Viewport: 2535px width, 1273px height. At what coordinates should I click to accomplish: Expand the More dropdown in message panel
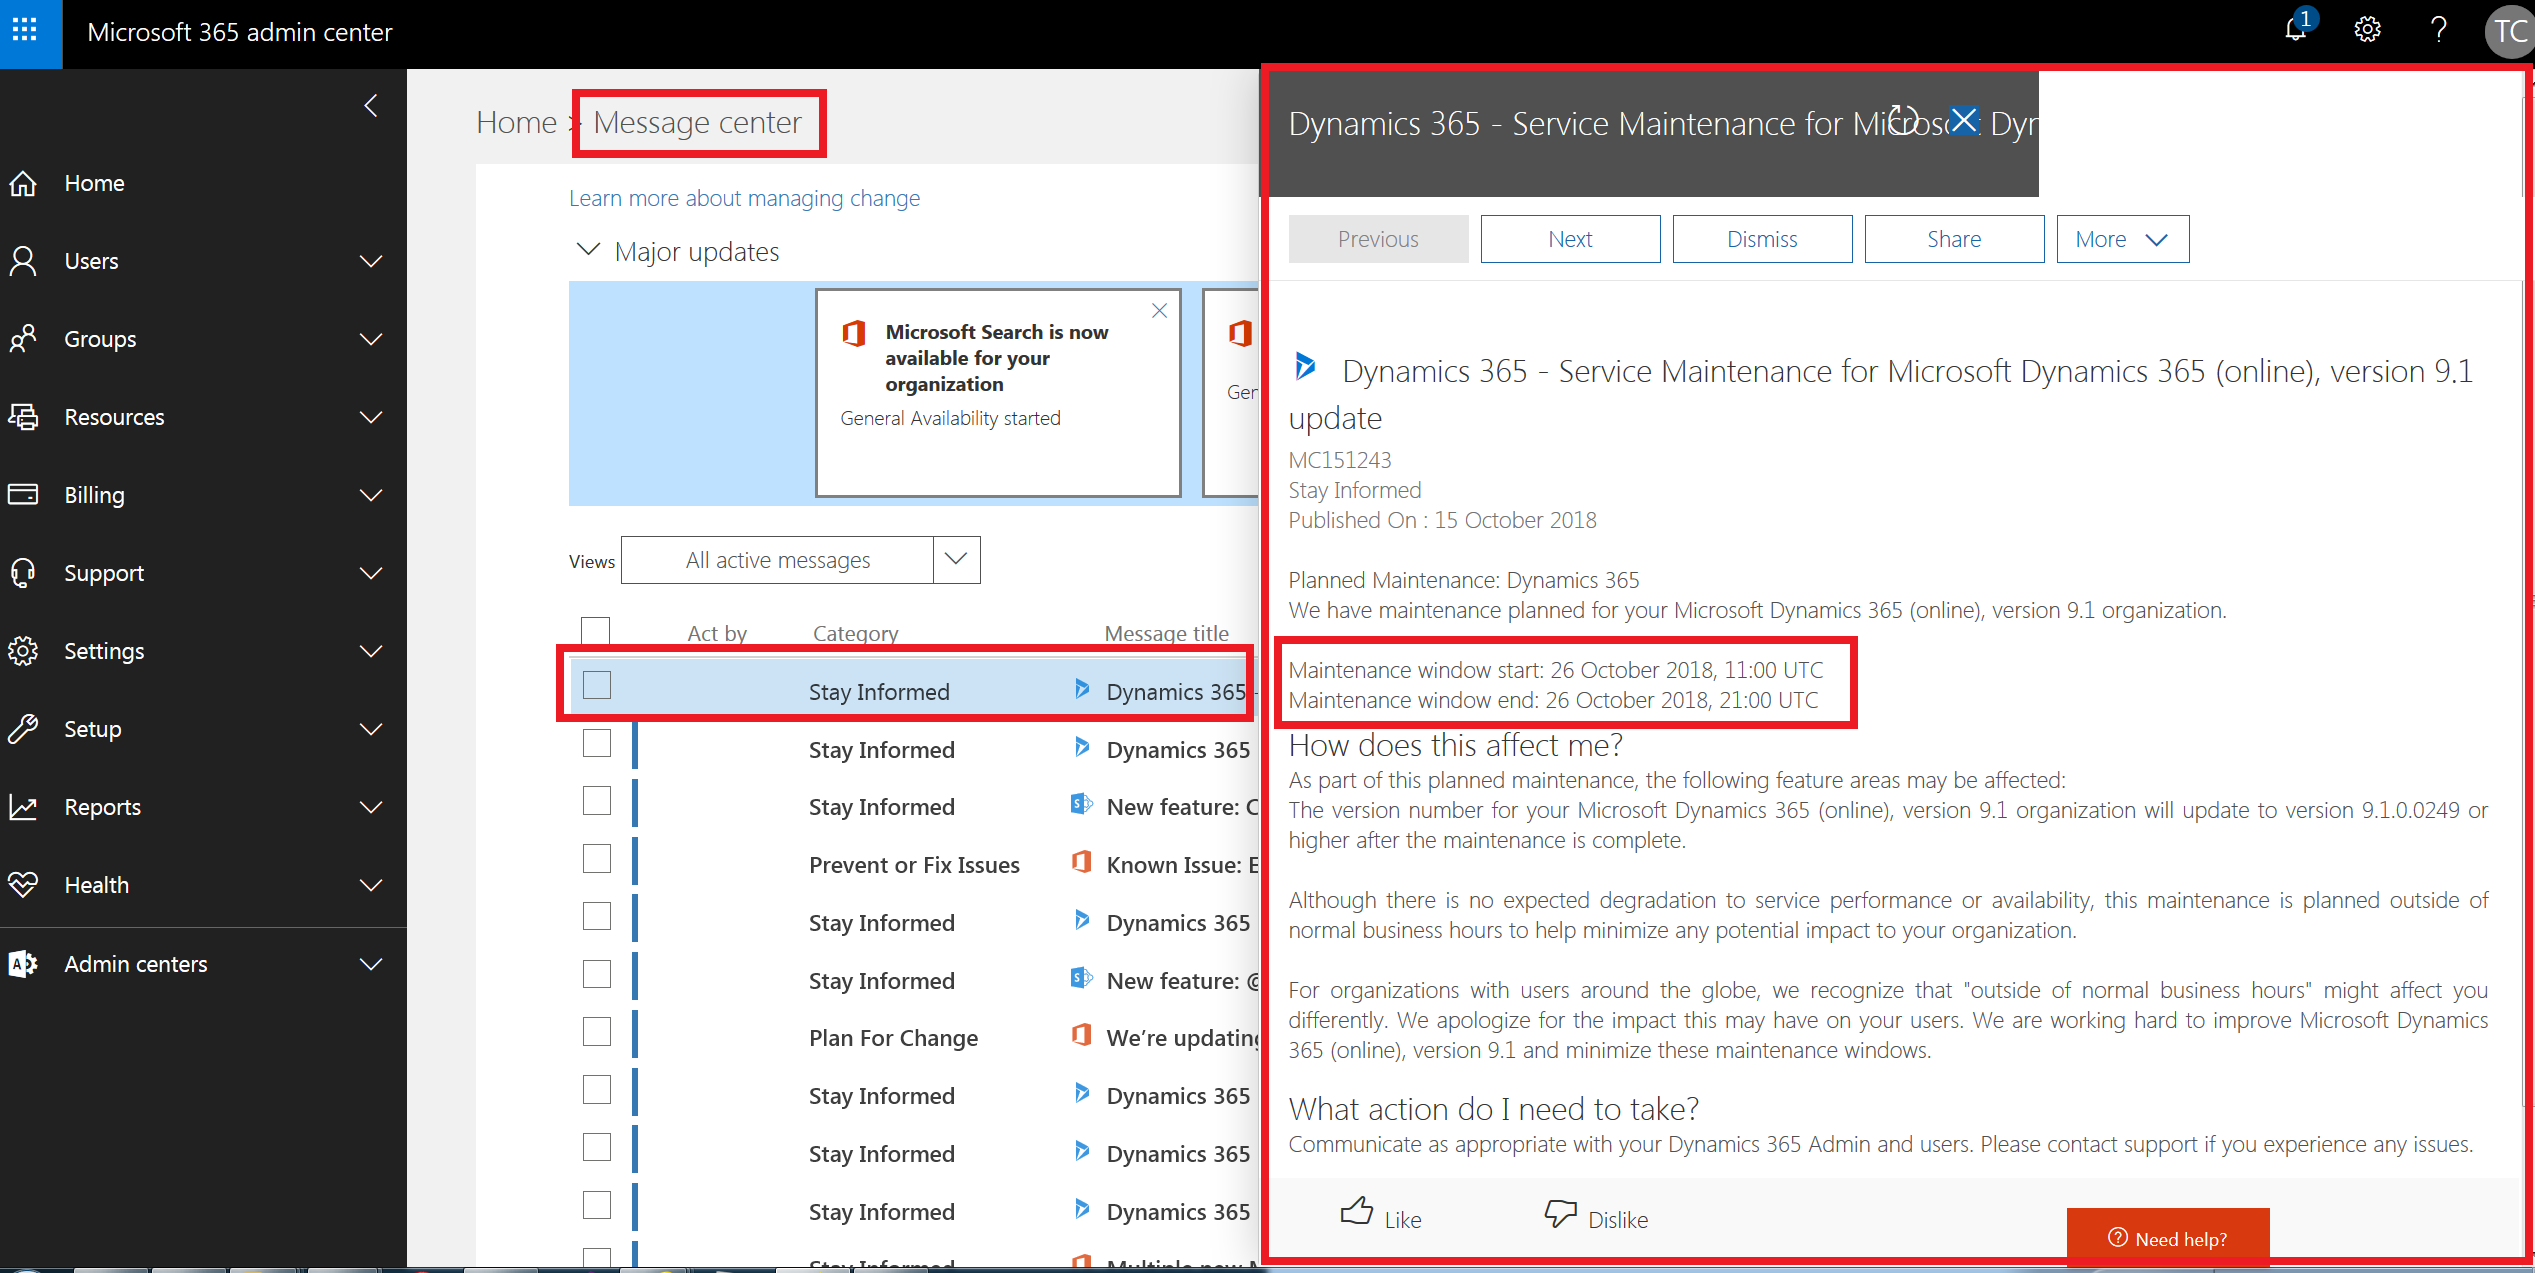point(2122,239)
